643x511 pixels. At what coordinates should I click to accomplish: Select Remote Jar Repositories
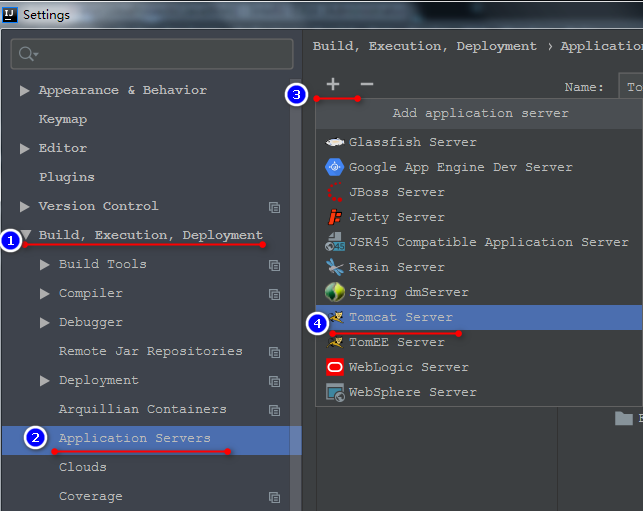pyautogui.click(x=150, y=351)
